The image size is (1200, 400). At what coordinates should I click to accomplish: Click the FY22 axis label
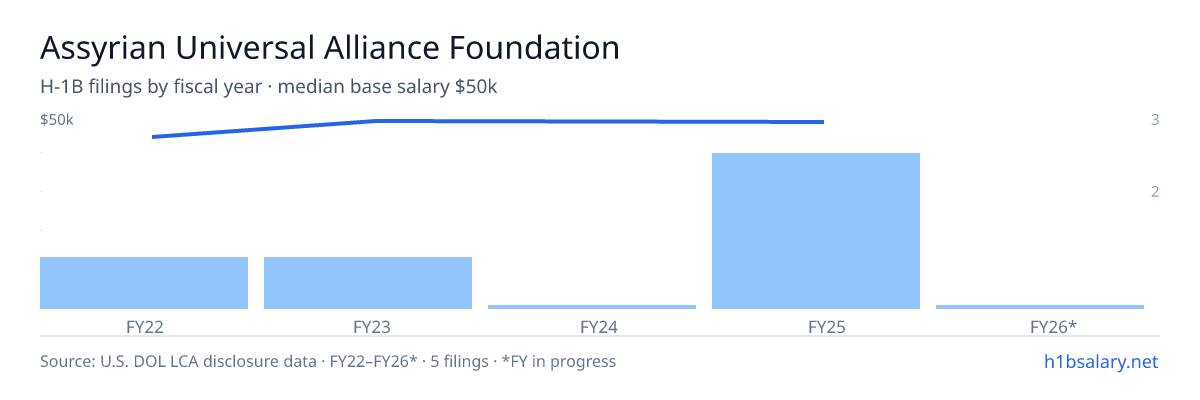[x=144, y=326]
